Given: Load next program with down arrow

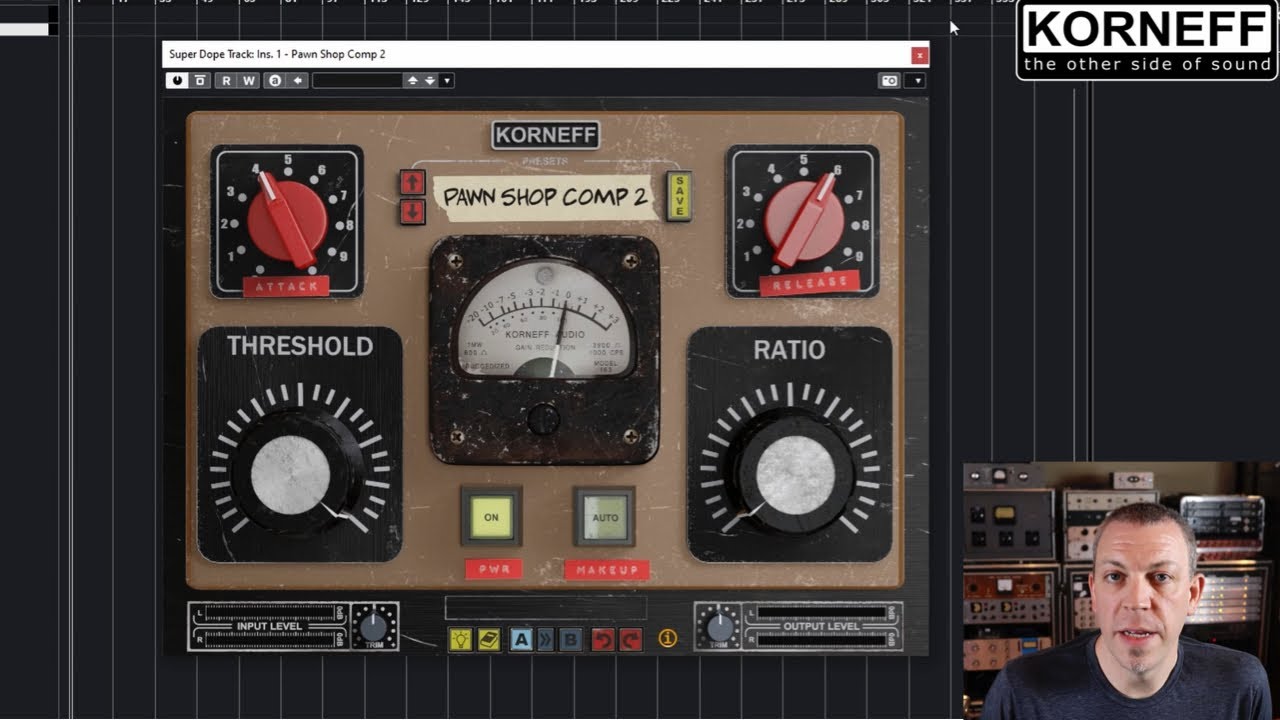Looking at the screenshot, I should pos(429,81).
